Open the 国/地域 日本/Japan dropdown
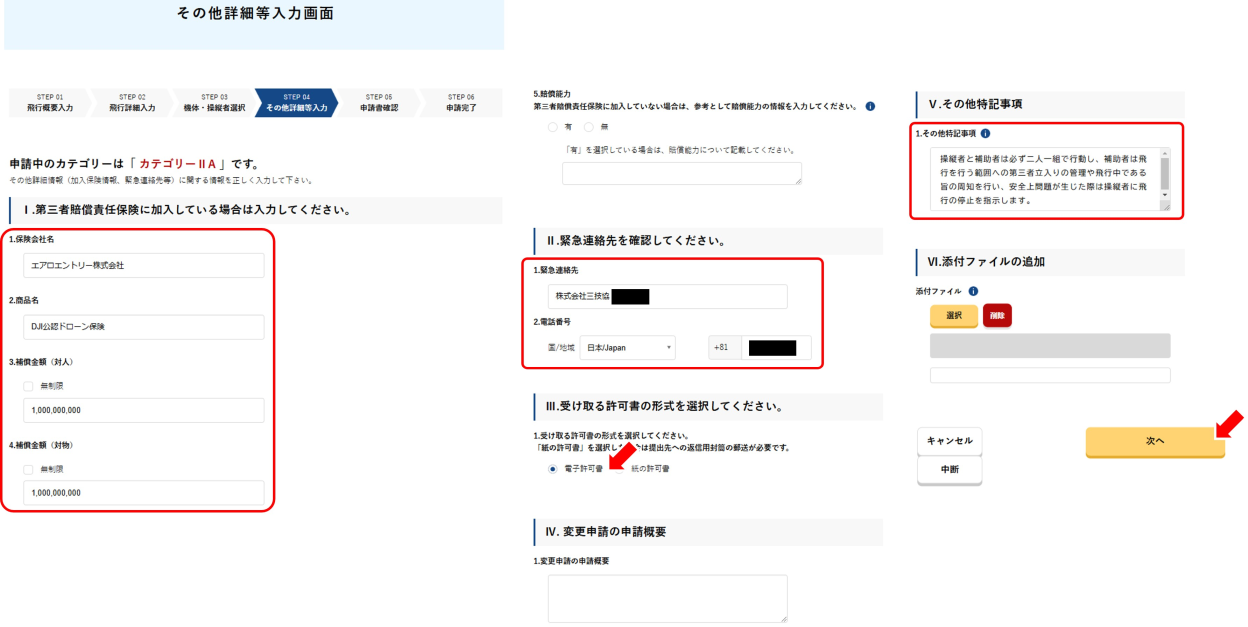The height and width of the screenshot is (627, 1248). [x=627, y=348]
